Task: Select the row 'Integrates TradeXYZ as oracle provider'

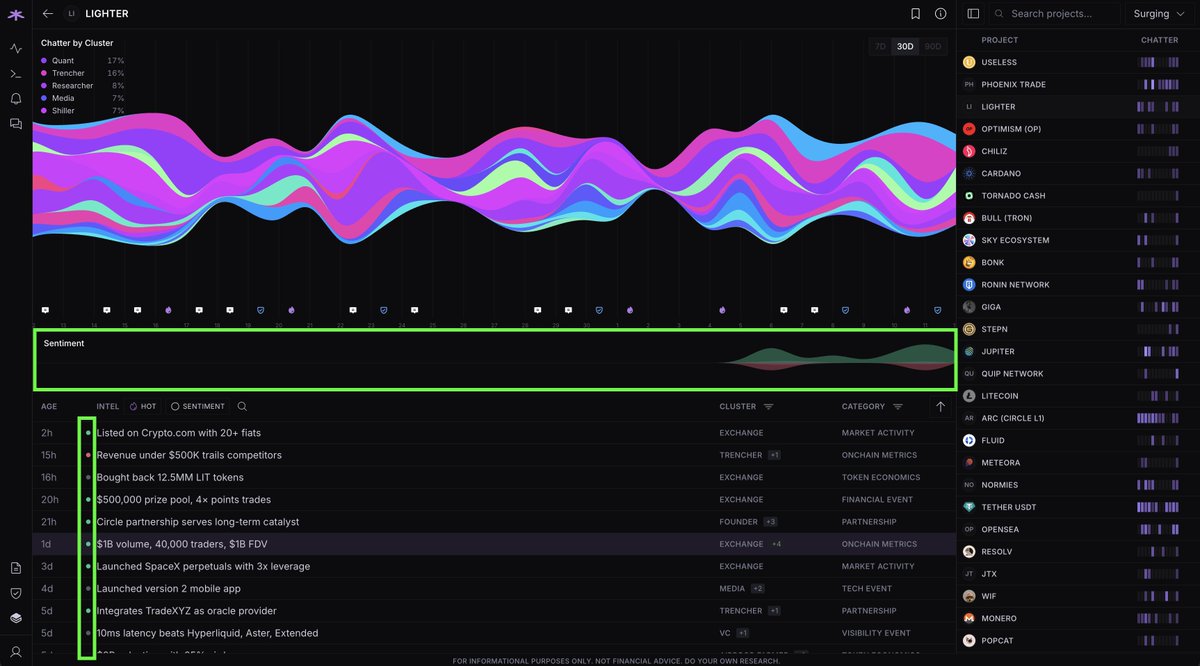Action: (494, 611)
